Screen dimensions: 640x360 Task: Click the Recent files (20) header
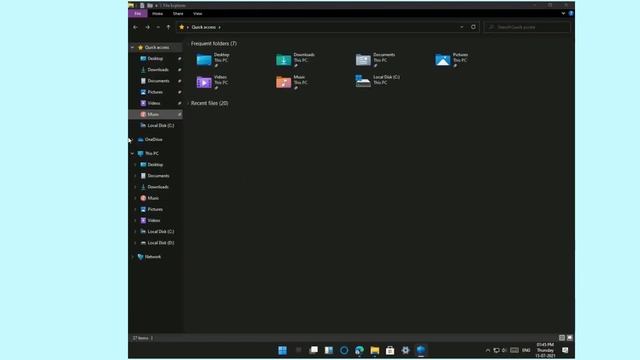(x=209, y=103)
